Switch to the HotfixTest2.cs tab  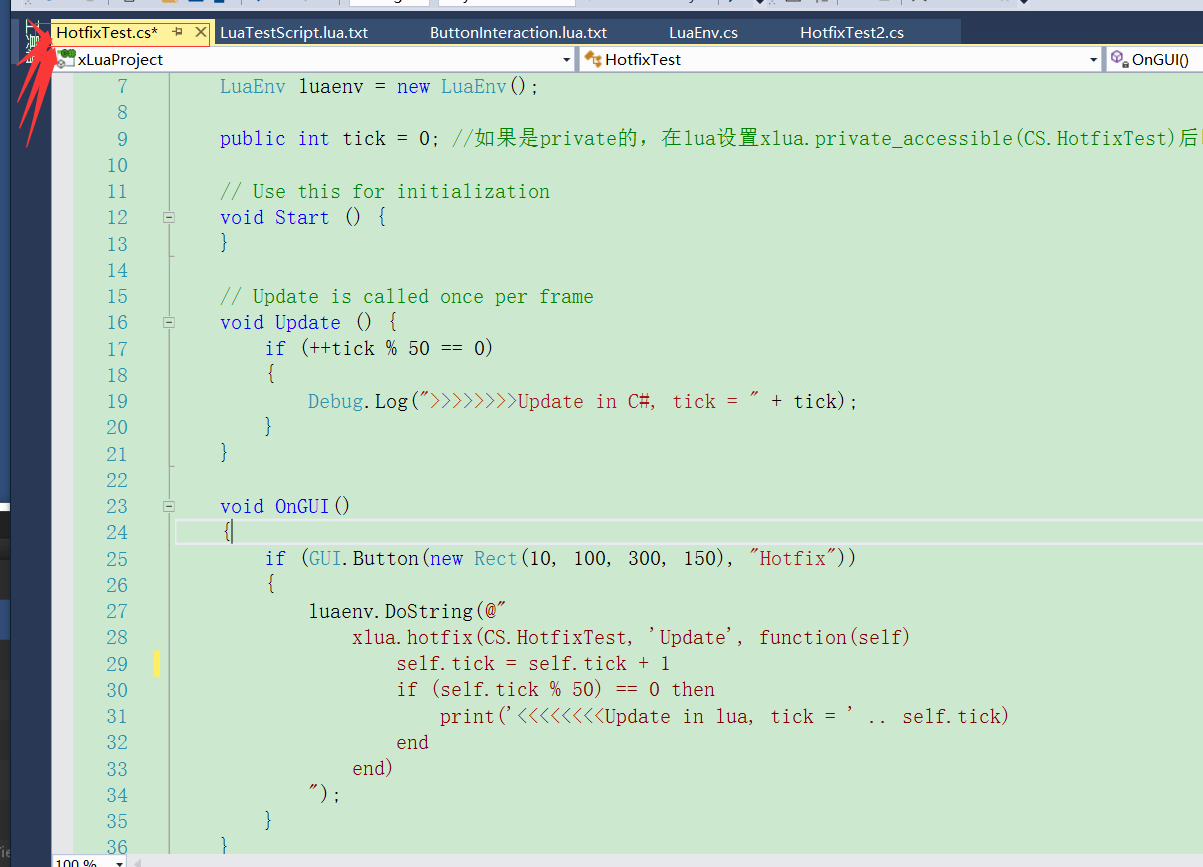click(852, 33)
